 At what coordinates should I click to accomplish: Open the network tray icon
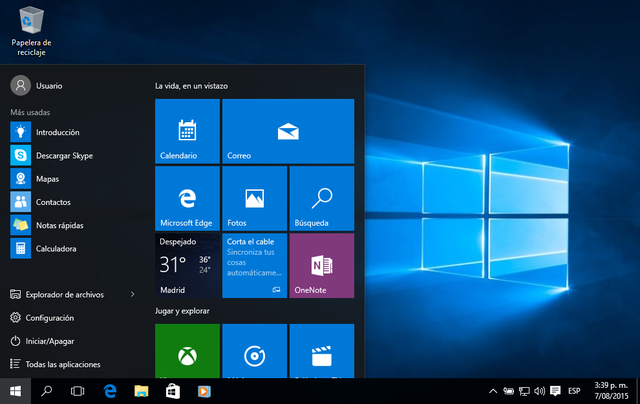(x=524, y=391)
